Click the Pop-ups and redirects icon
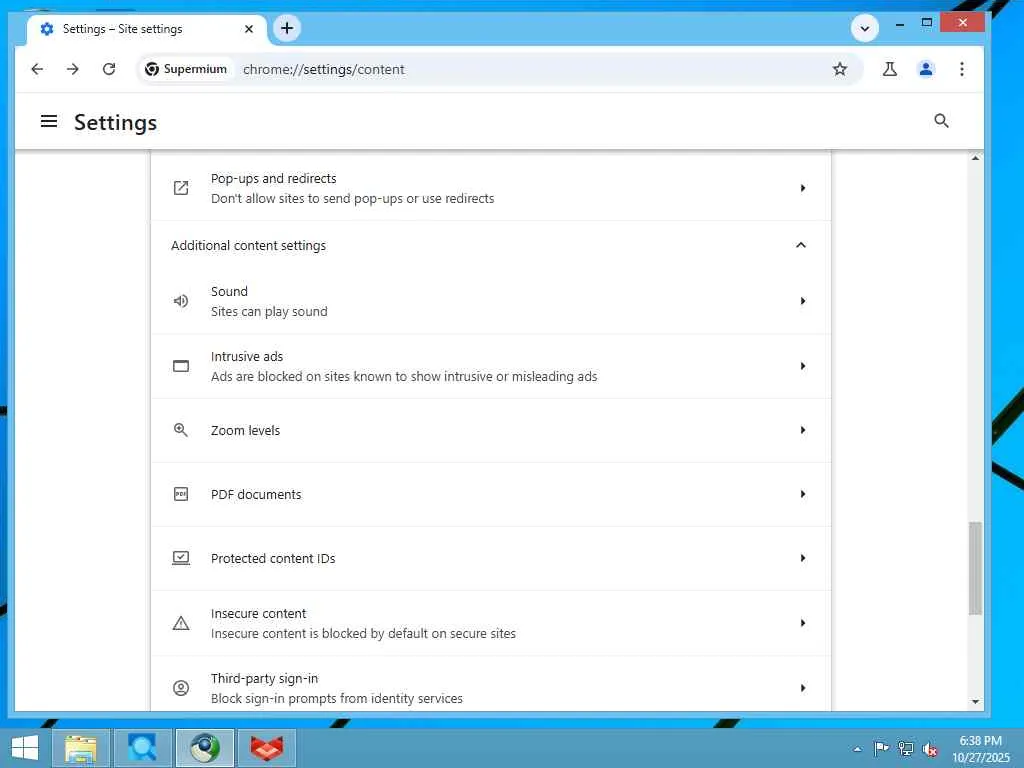Image resolution: width=1024 pixels, height=768 pixels. click(181, 188)
